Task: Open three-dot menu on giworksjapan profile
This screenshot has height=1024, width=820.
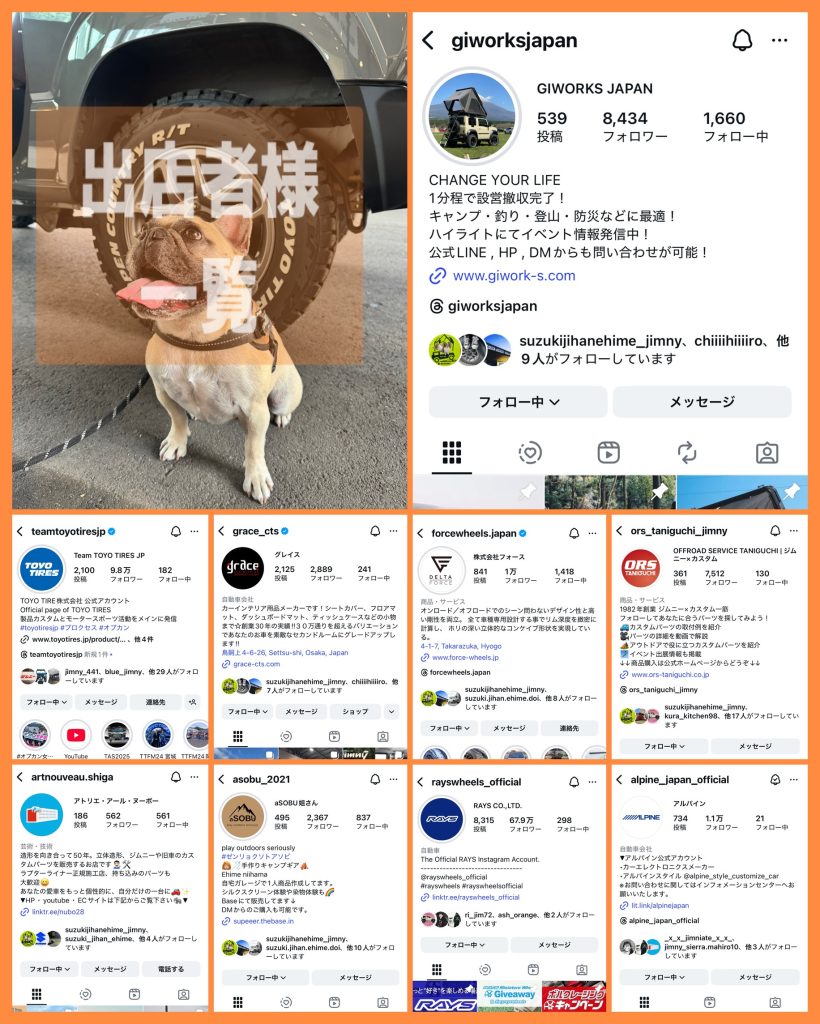Action: click(x=780, y=40)
